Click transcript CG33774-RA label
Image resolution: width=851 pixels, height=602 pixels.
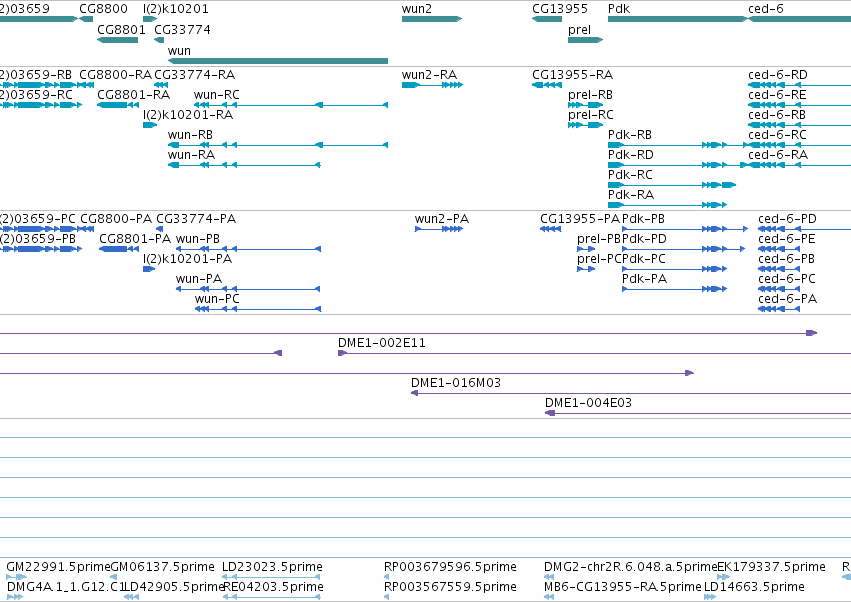click(194, 75)
